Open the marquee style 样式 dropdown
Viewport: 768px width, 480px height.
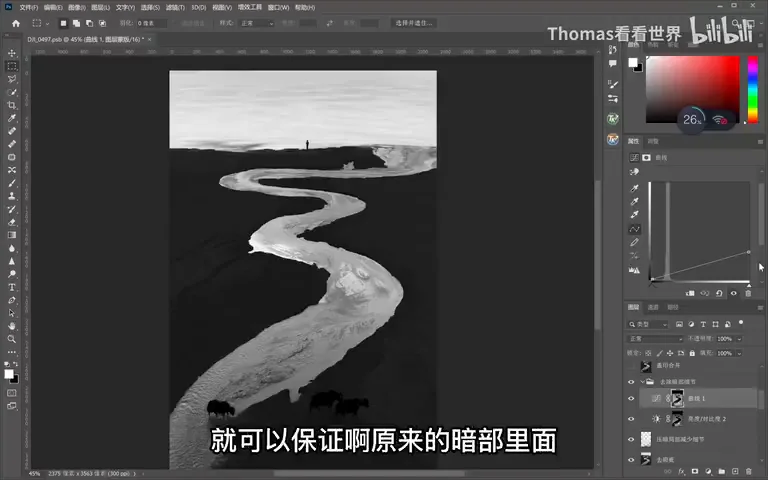pos(257,23)
